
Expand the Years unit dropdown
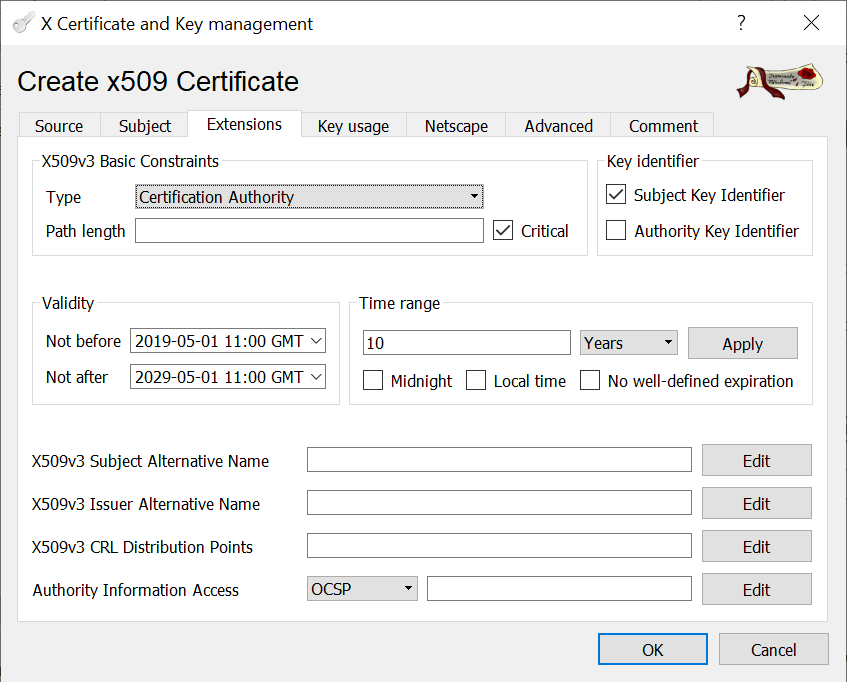pyautogui.click(x=628, y=343)
